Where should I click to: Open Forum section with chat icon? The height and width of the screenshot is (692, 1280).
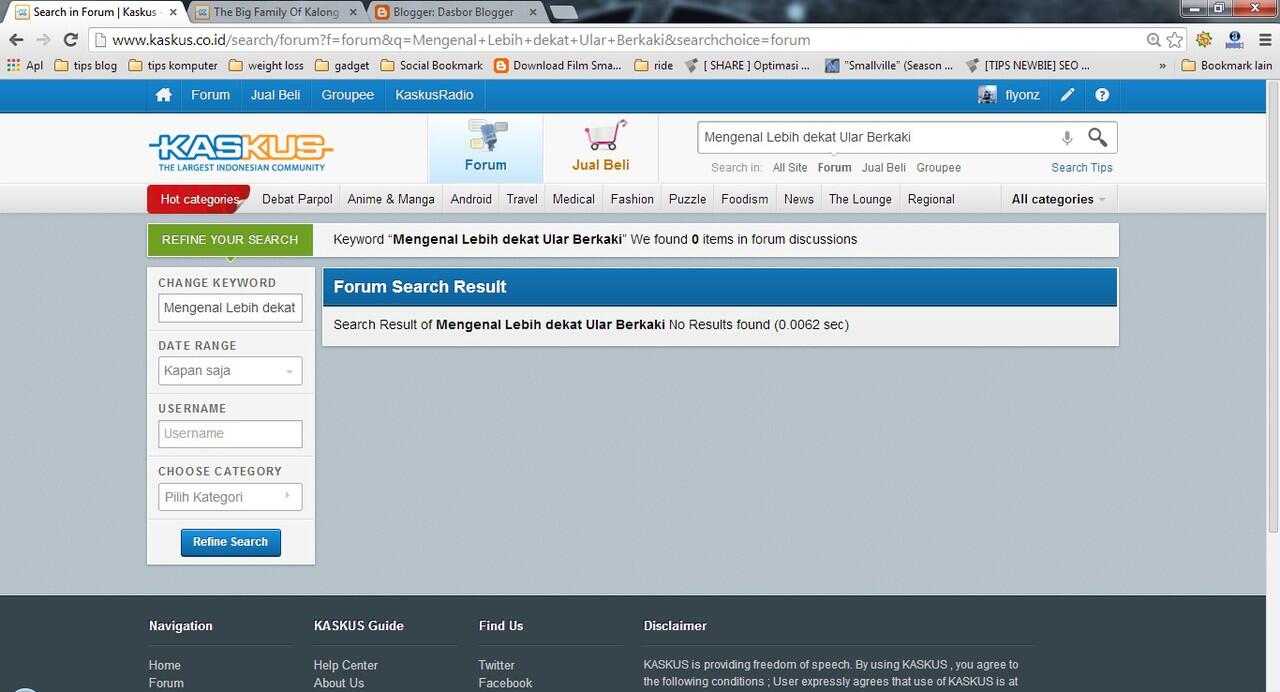(x=486, y=147)
